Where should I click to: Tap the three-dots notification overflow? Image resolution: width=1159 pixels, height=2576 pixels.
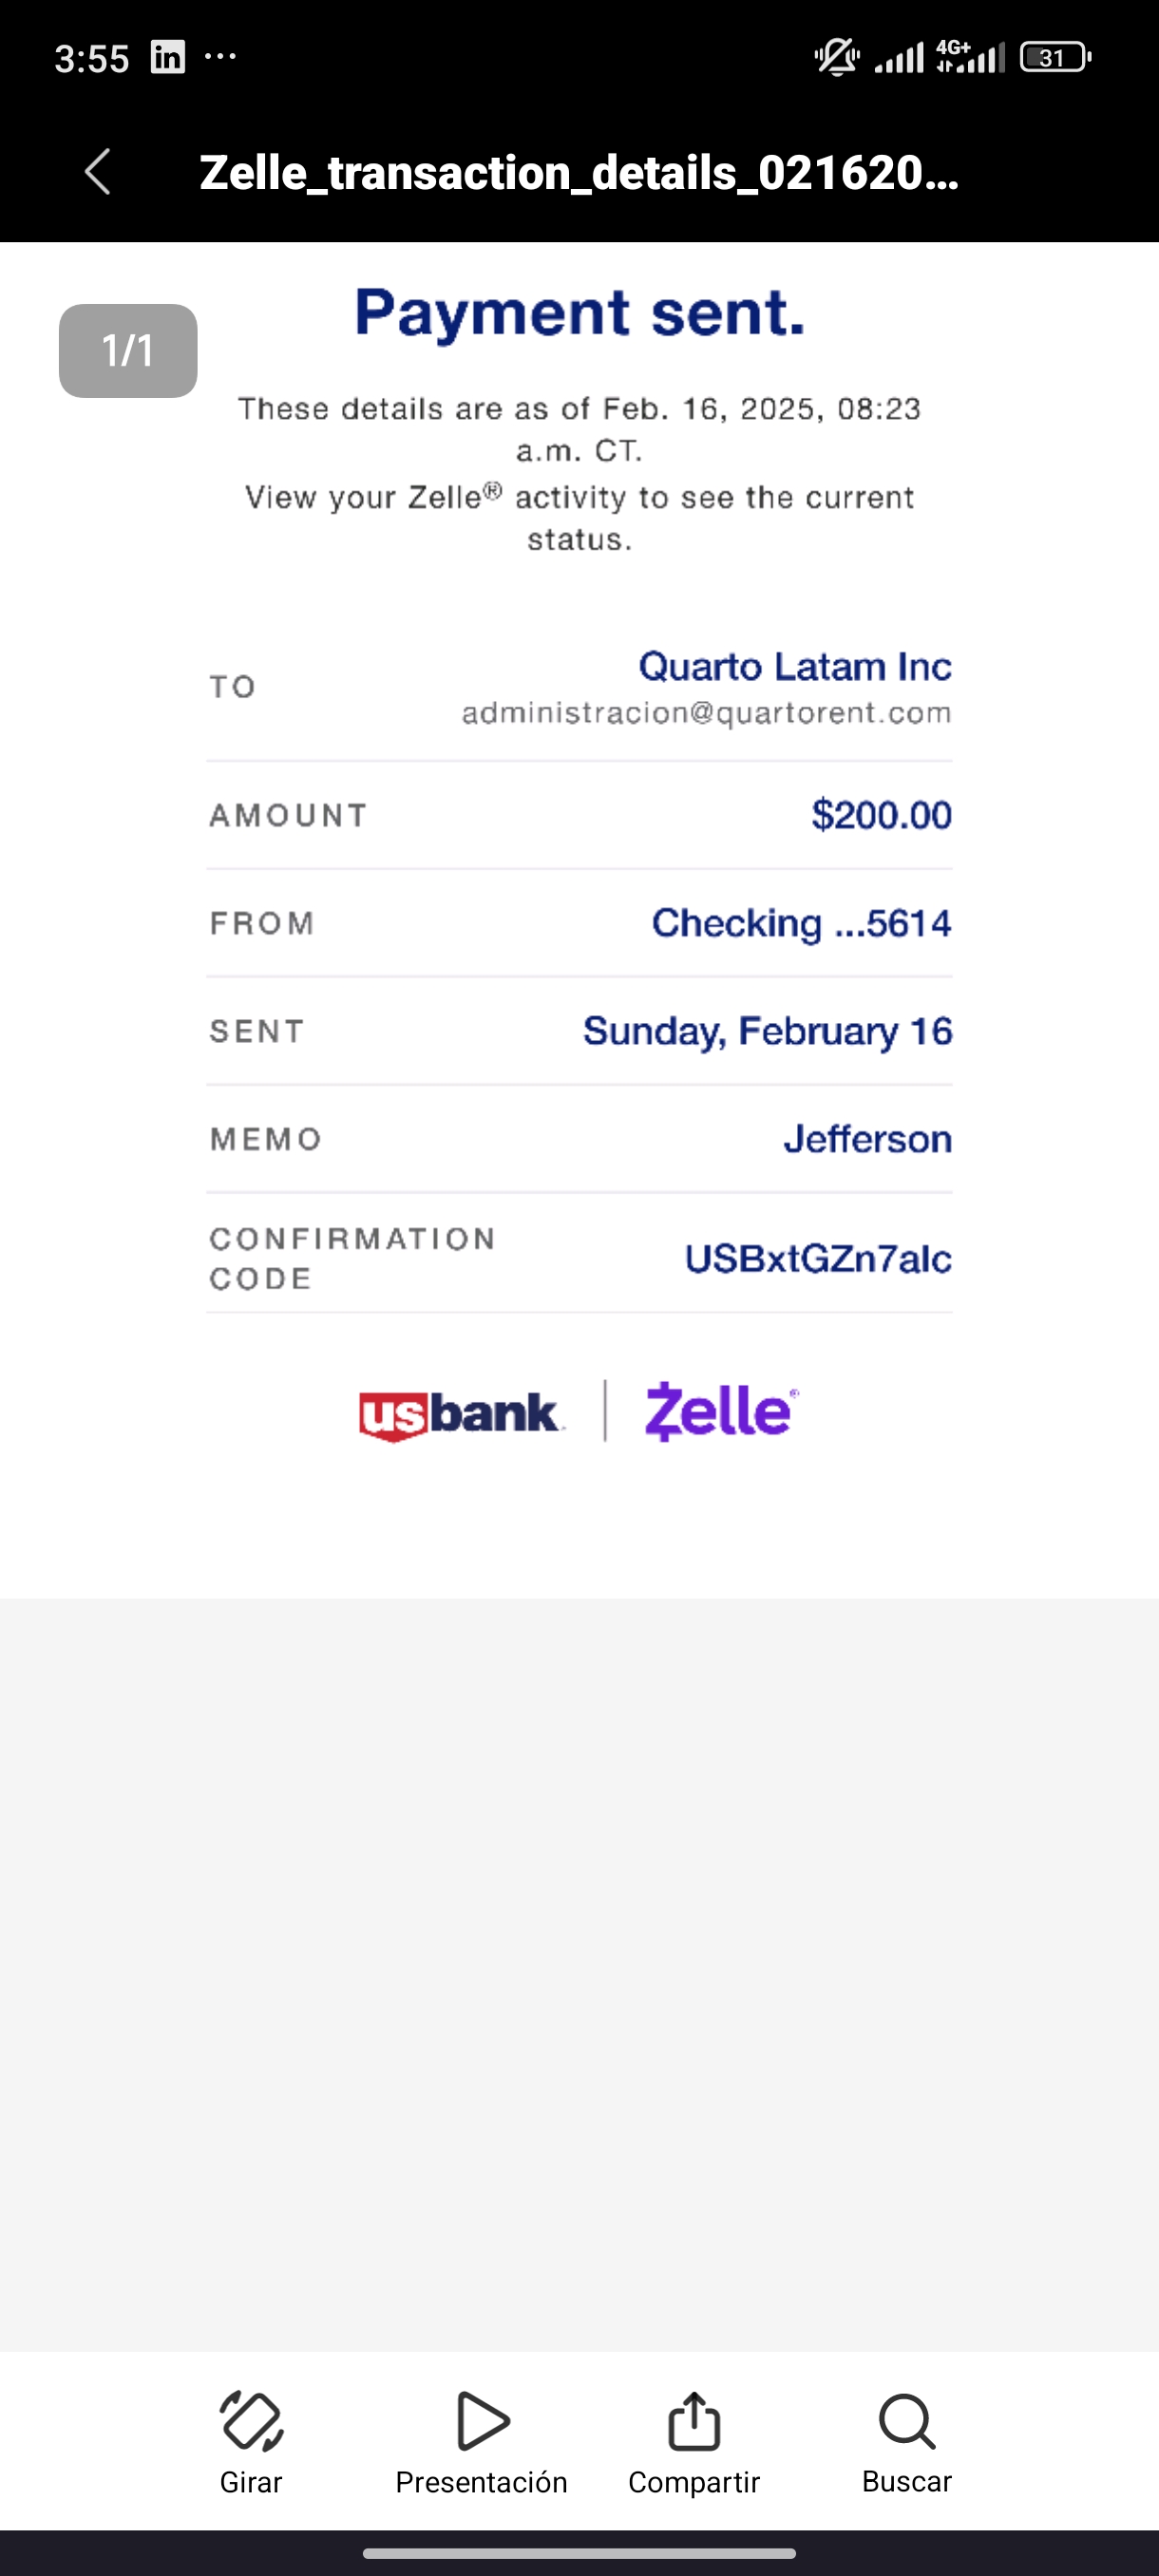pyautogui.click(x=220, y=57)
